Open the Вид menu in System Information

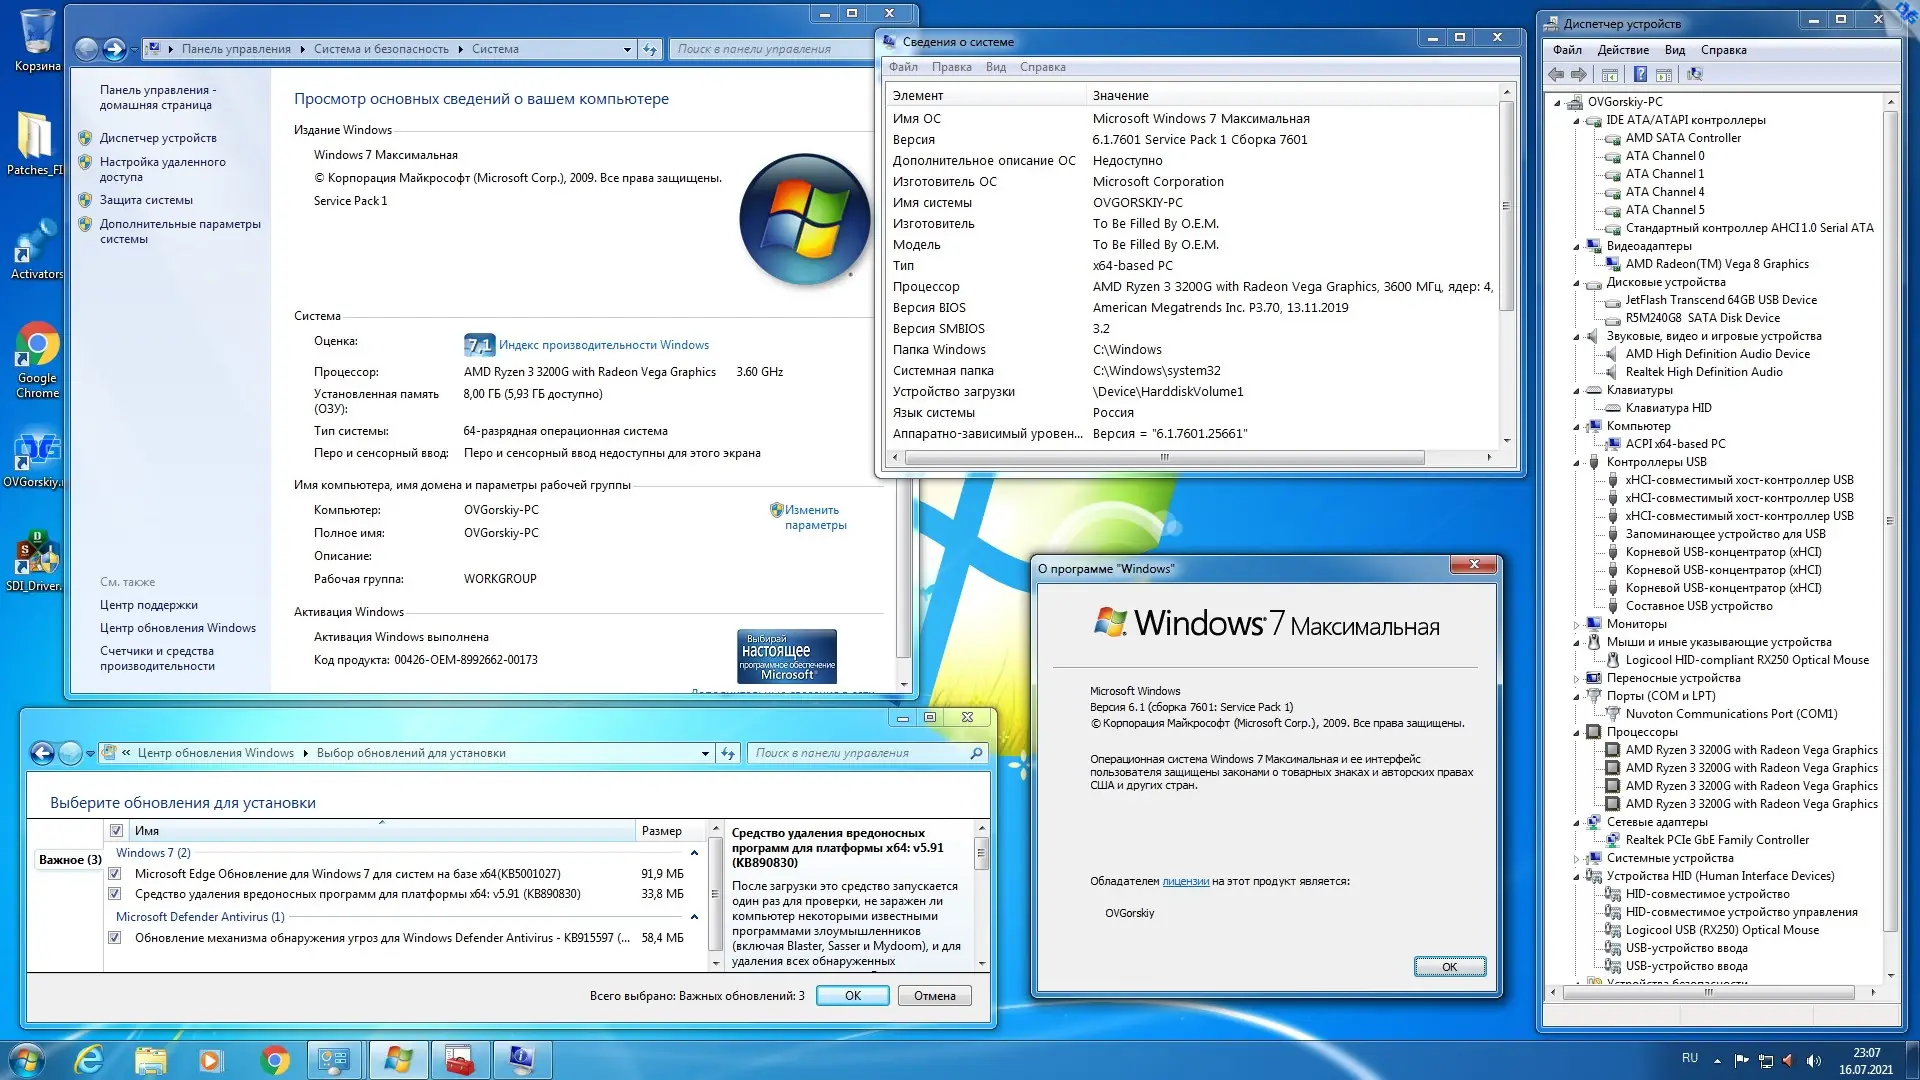[995, 67]
